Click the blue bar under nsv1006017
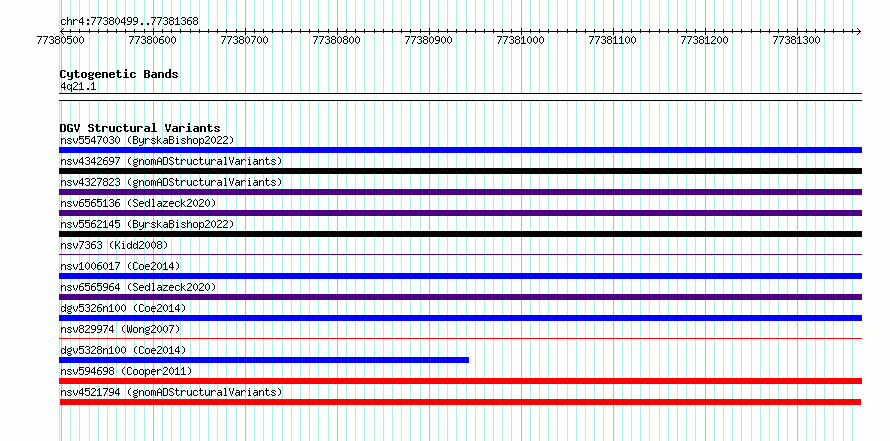 point(460,276)
